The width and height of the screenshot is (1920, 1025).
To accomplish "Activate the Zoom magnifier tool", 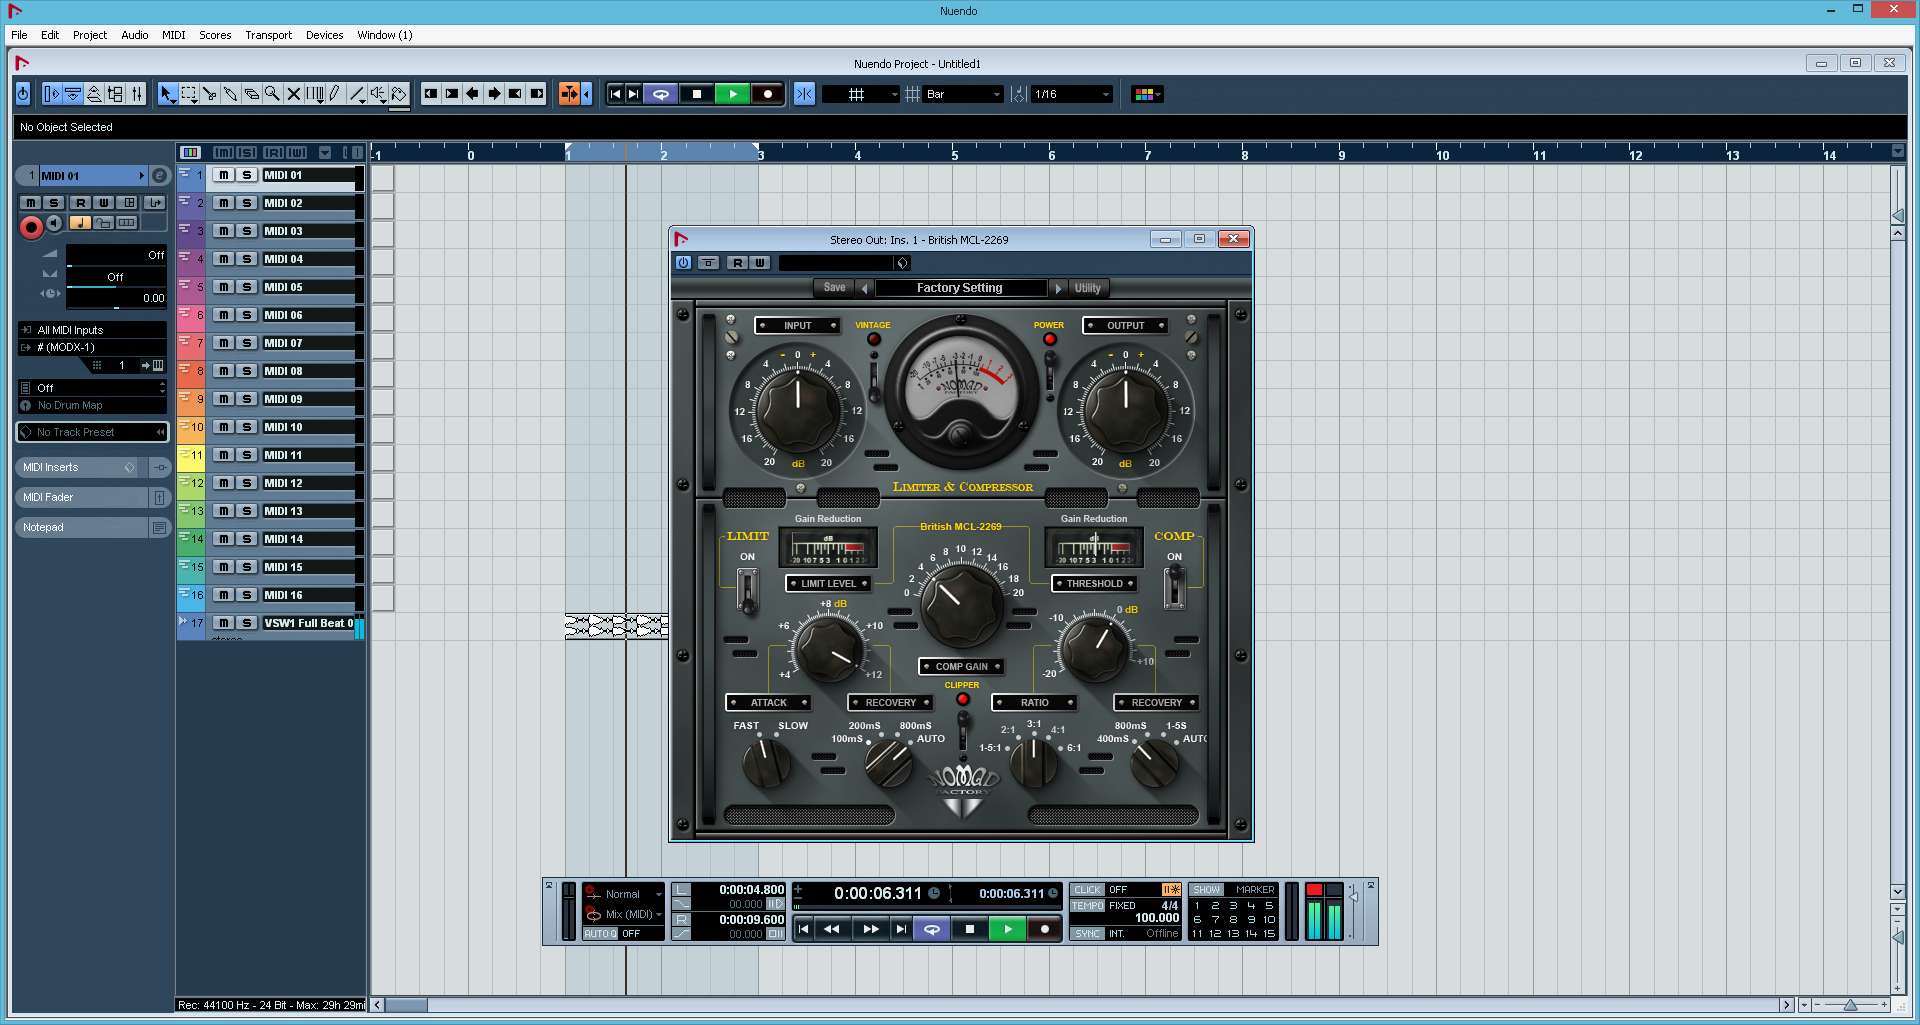I will click(x=272, y=94).
